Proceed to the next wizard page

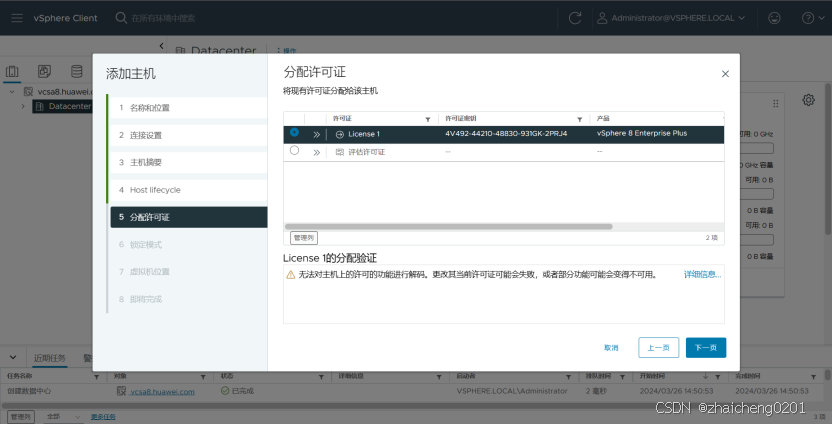coord(706,348)
